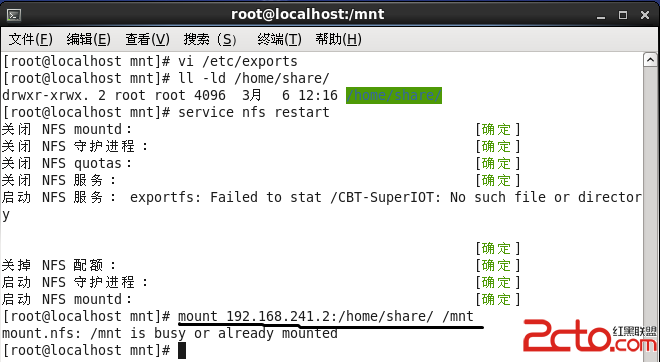
Task: Click the '关闭 NFS mountd:' line
Action: (x=67, y=129)
